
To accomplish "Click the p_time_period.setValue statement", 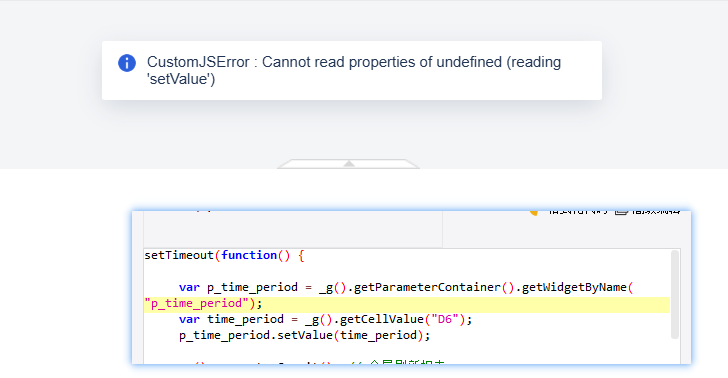I will coord(305,335).
